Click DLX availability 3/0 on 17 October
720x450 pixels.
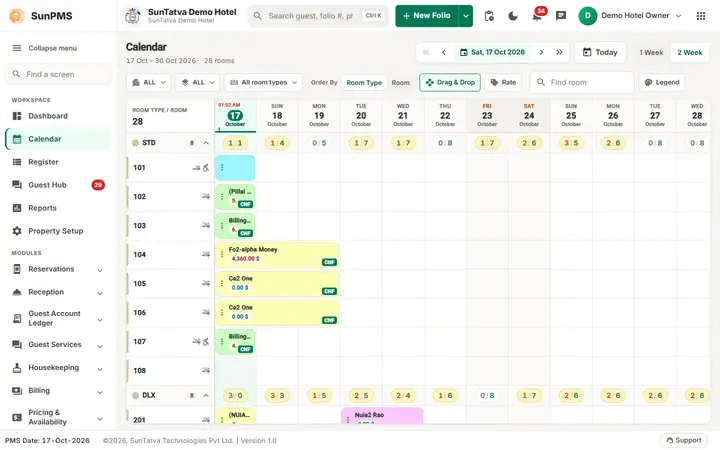click(235, 395)
